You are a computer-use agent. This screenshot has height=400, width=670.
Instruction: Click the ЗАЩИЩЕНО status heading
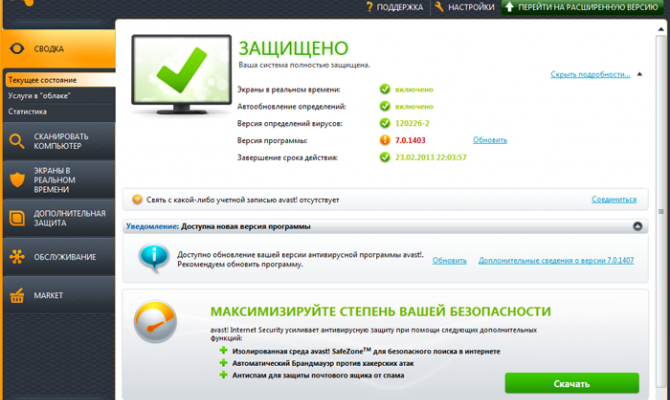point(294,48)
